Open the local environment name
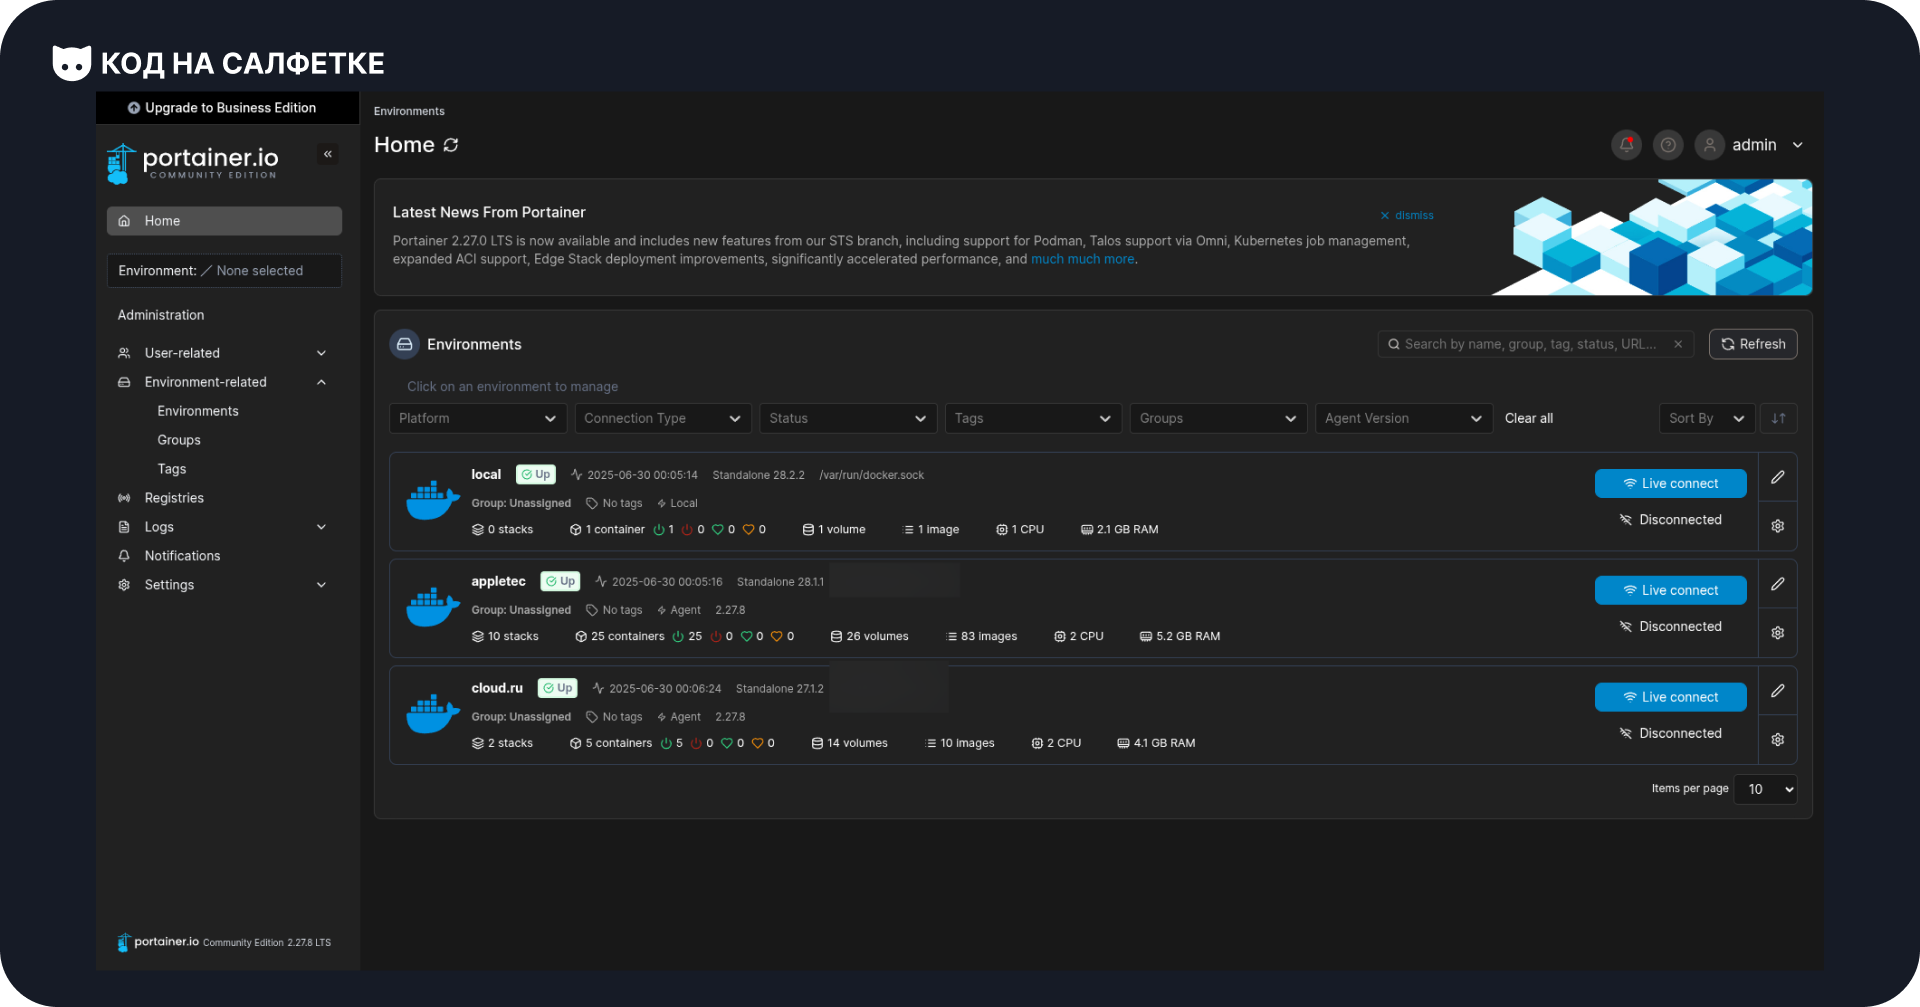 tap(486, 474)
